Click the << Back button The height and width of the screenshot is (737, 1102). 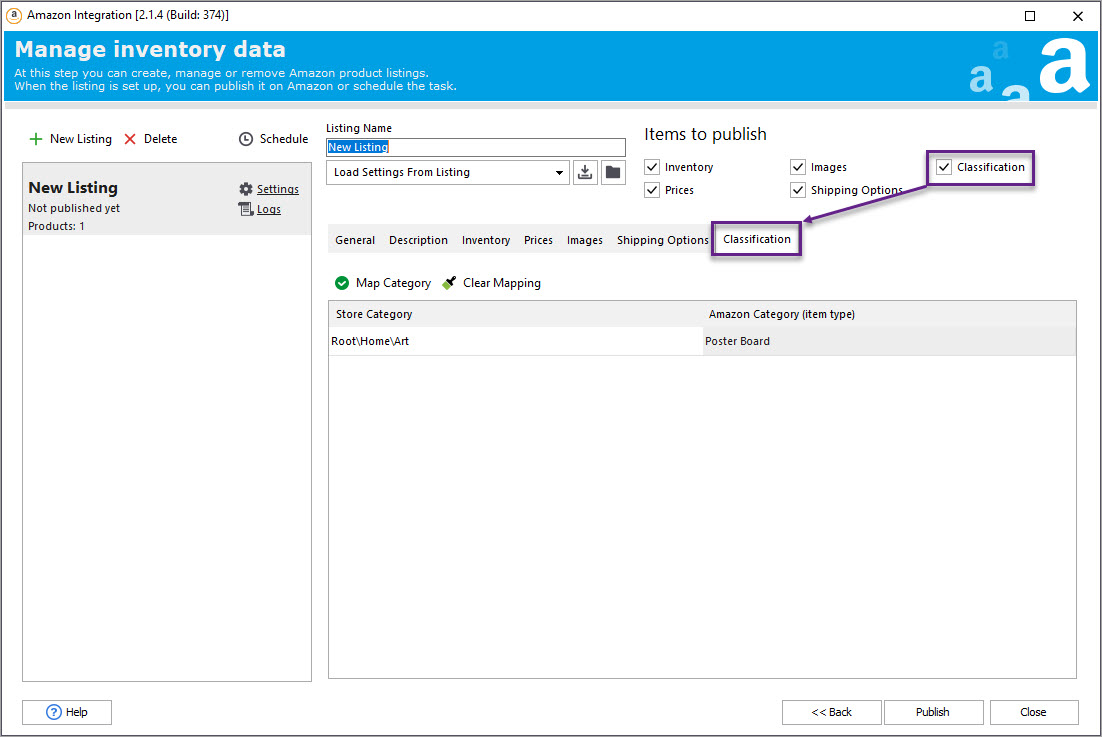coord(831,712)
